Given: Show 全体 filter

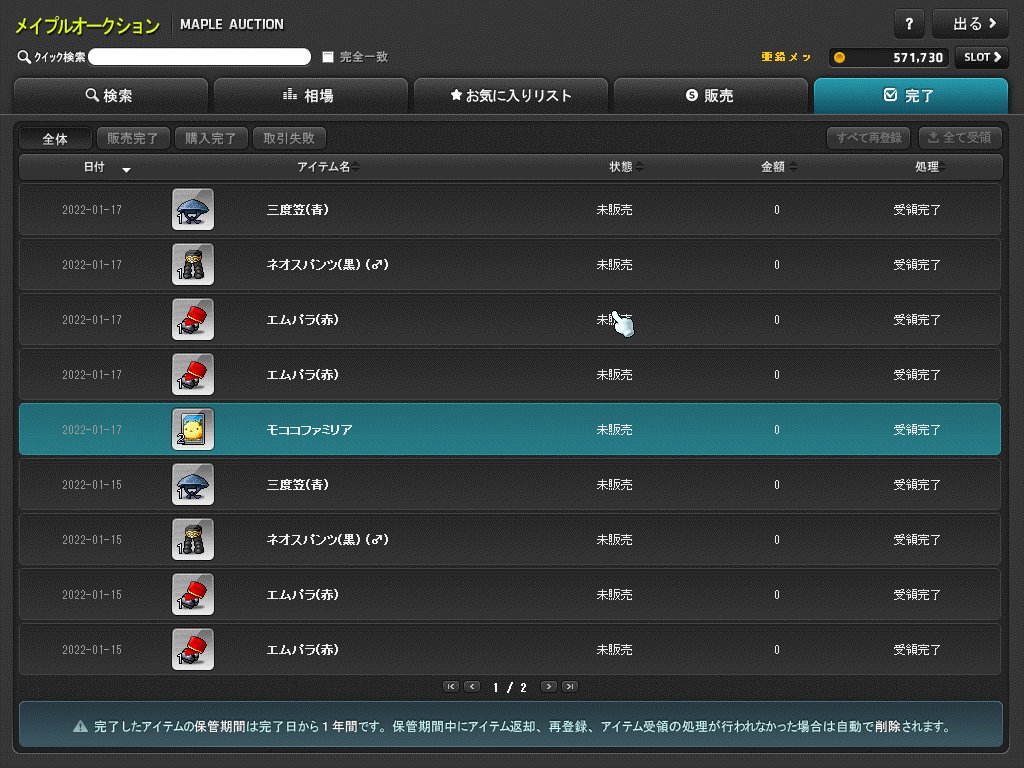Looking at the screenshot, I should tap(55, 138).
